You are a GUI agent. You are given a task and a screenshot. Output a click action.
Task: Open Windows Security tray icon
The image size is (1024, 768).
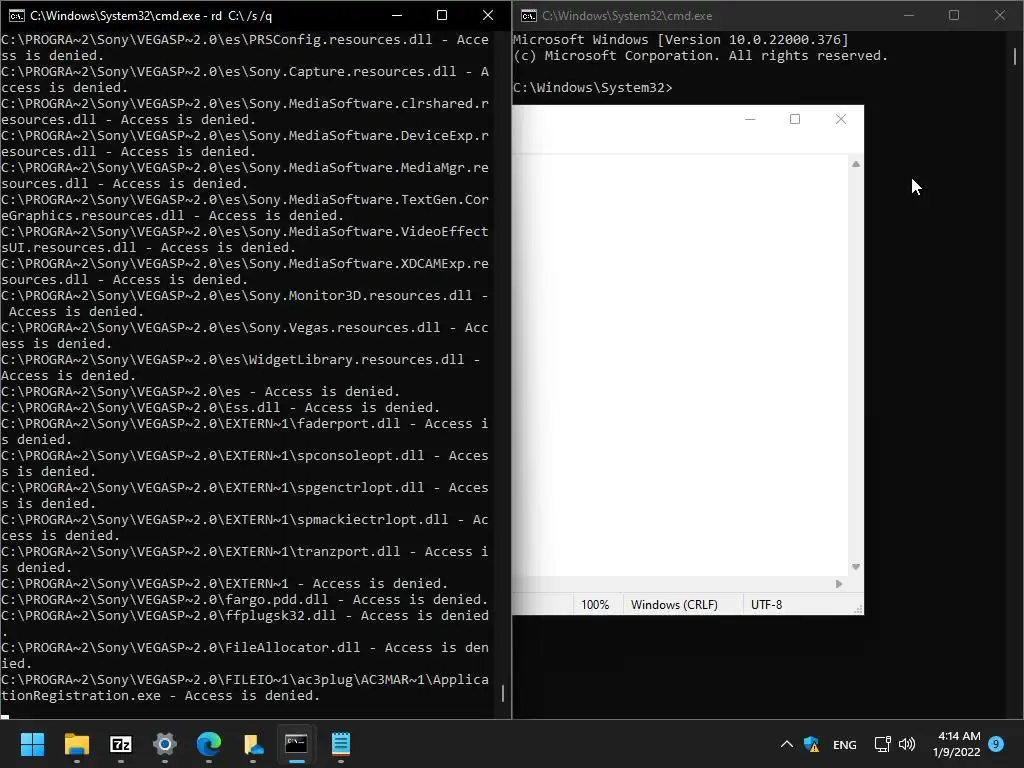coord(811,744)
